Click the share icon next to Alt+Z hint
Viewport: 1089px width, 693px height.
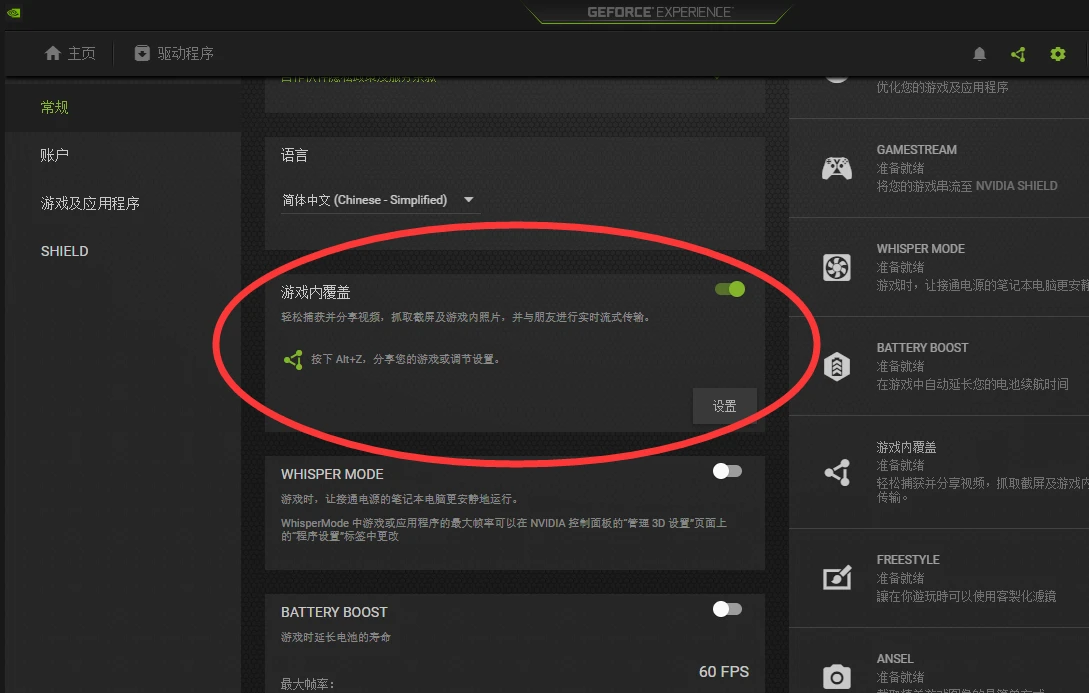(x=293, y=359)
